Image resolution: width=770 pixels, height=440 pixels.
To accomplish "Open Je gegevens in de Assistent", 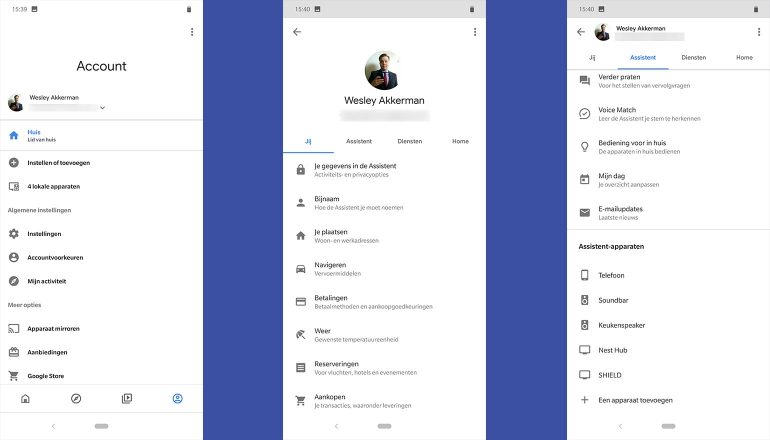I will [x=354, y=169].
